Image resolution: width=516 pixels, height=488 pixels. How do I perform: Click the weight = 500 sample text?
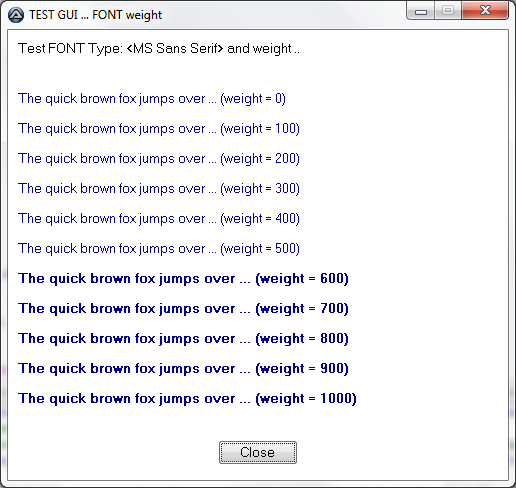[x=159, y=249]
